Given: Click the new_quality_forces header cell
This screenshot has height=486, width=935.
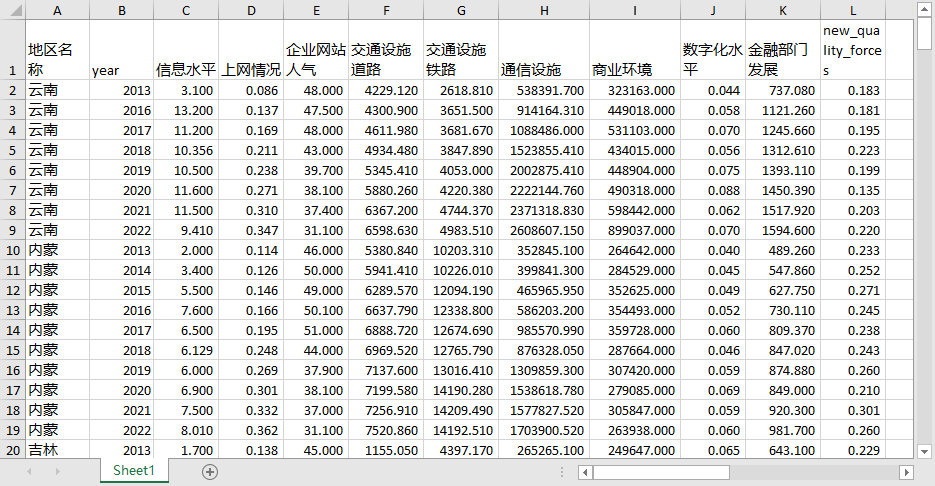Looking at the screenshot, I should [x=853, y=49].
